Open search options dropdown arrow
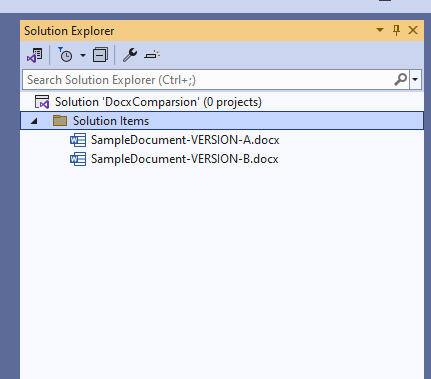Viewport: 431px width, 379px height. pos(415,79)
